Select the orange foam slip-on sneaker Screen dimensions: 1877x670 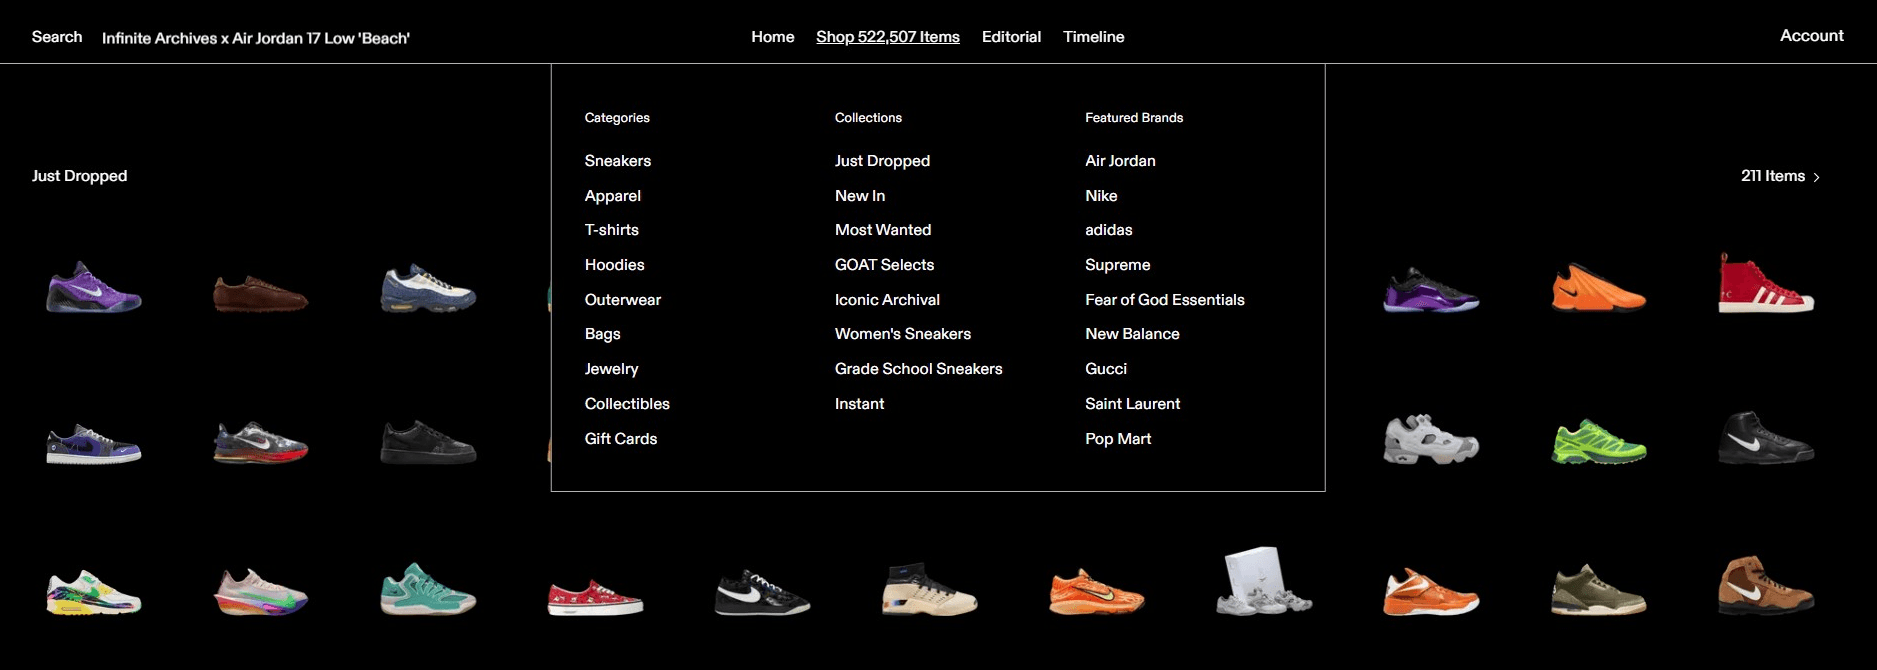coord(1598,288)
